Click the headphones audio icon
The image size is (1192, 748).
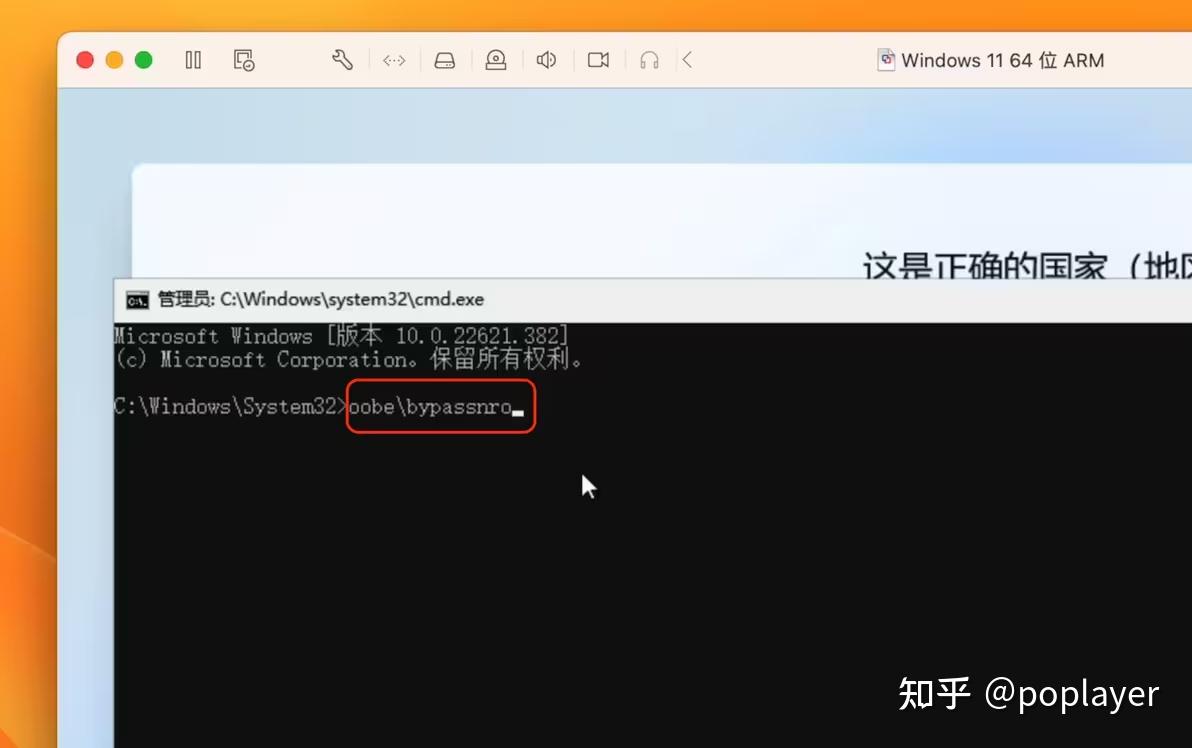[649, 60]
